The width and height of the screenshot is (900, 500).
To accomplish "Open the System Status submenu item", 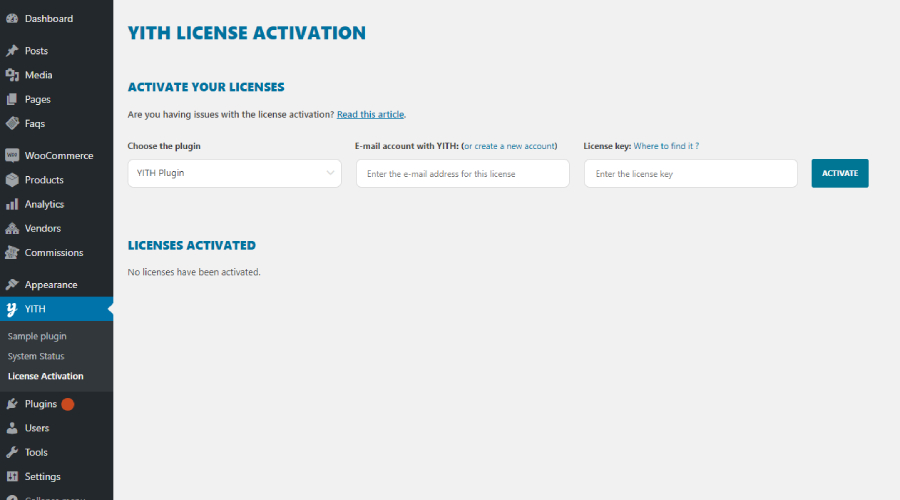I will (x=36, y=356).
